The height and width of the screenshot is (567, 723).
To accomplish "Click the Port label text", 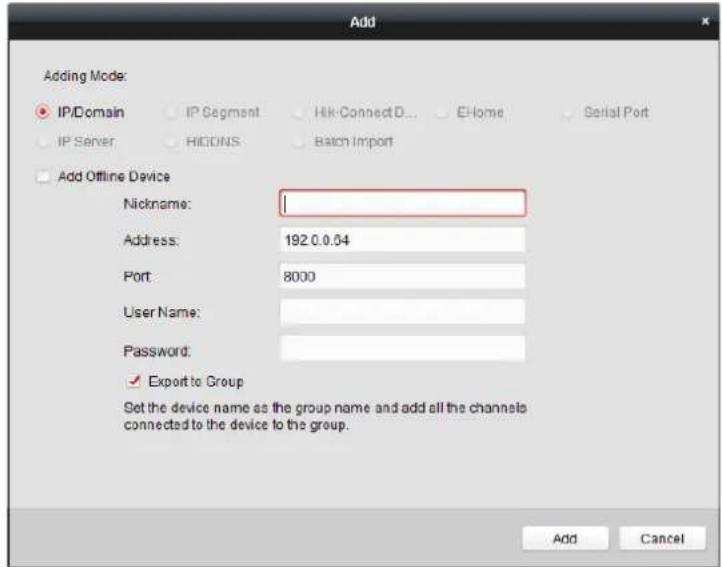I will point(137,277).
